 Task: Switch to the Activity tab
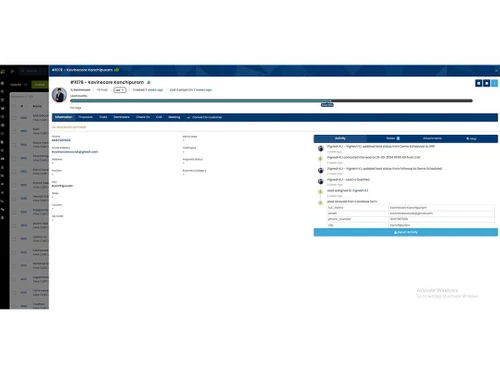pos(340,138)
